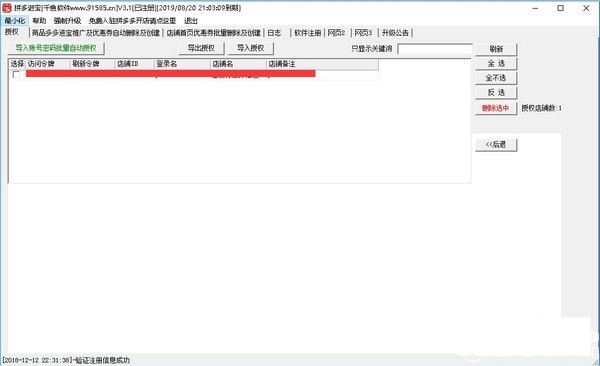The height and width of the screenshot is (366, 600).
Task: Click the 店铺ID column header
Action: point(134,64)
